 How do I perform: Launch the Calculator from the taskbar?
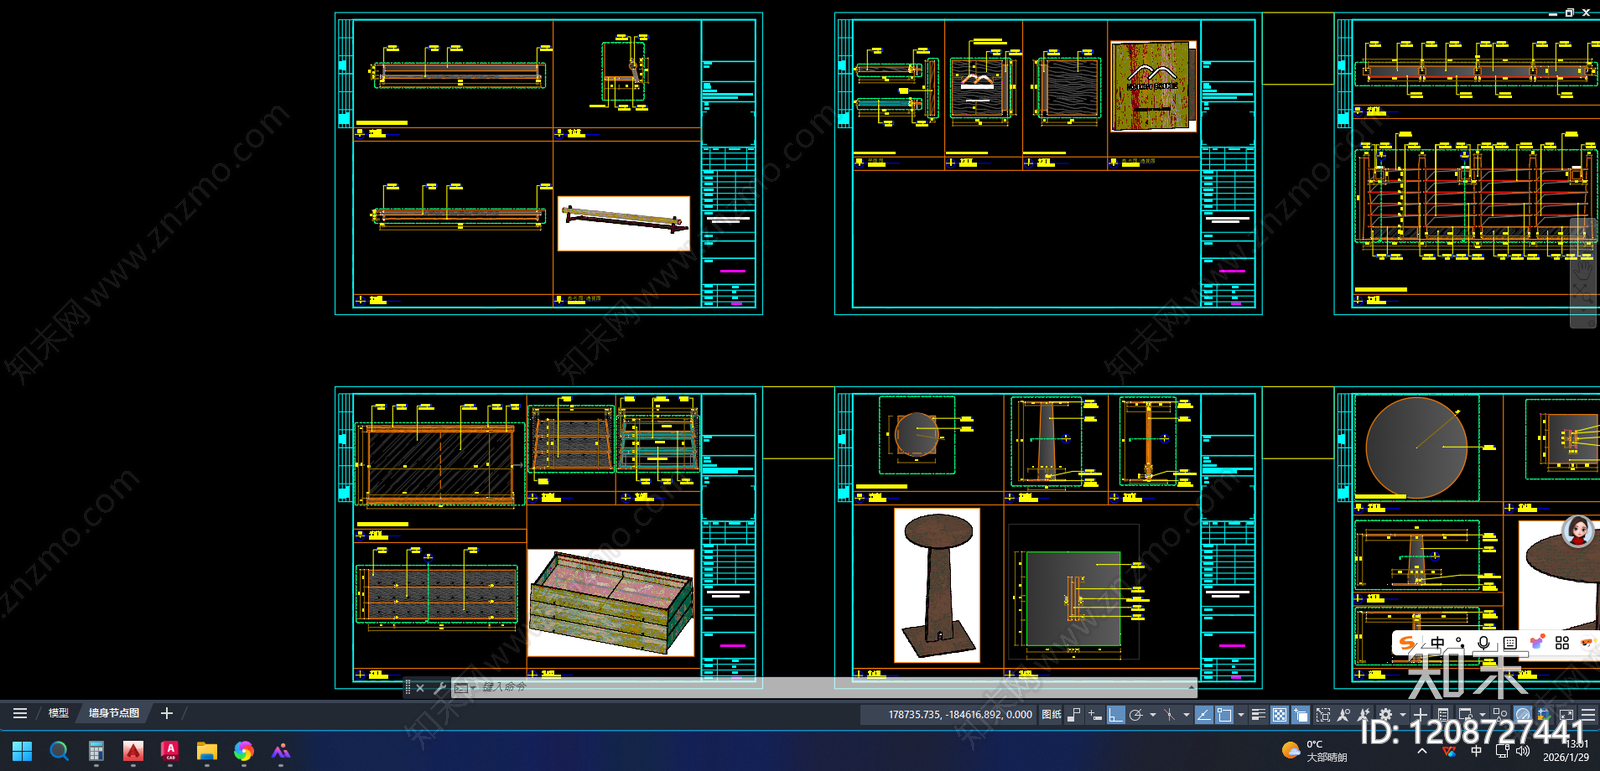(x=96, y=751)
